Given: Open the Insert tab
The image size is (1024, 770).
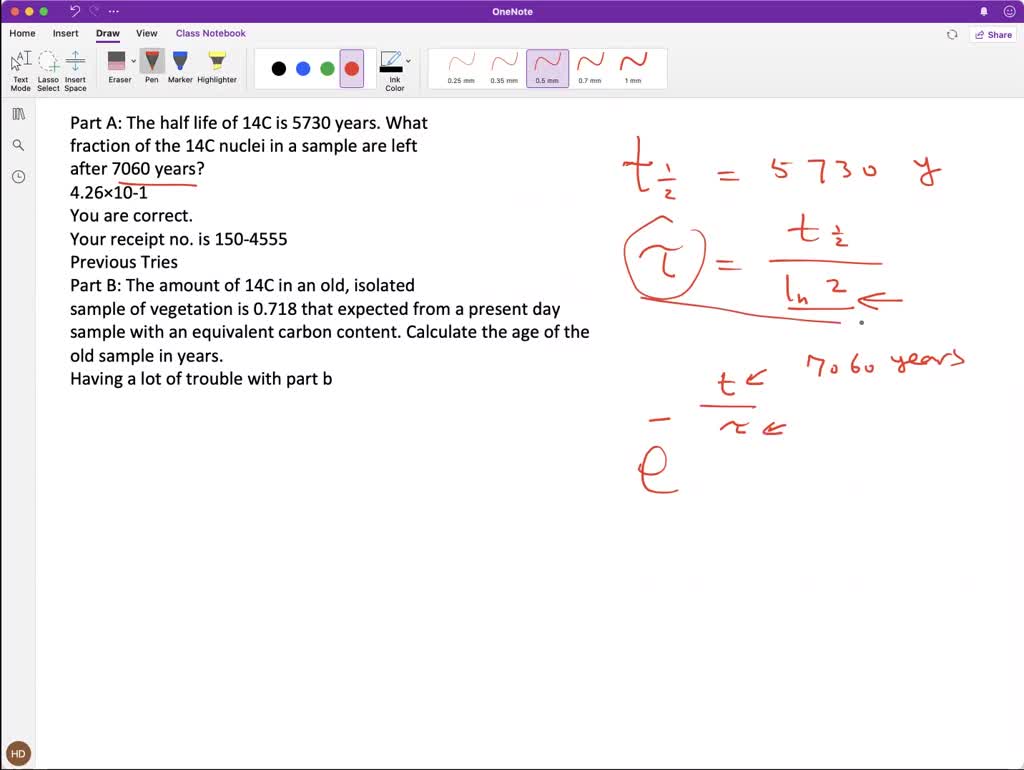Looking at the screenshot, I should [65, 33].
